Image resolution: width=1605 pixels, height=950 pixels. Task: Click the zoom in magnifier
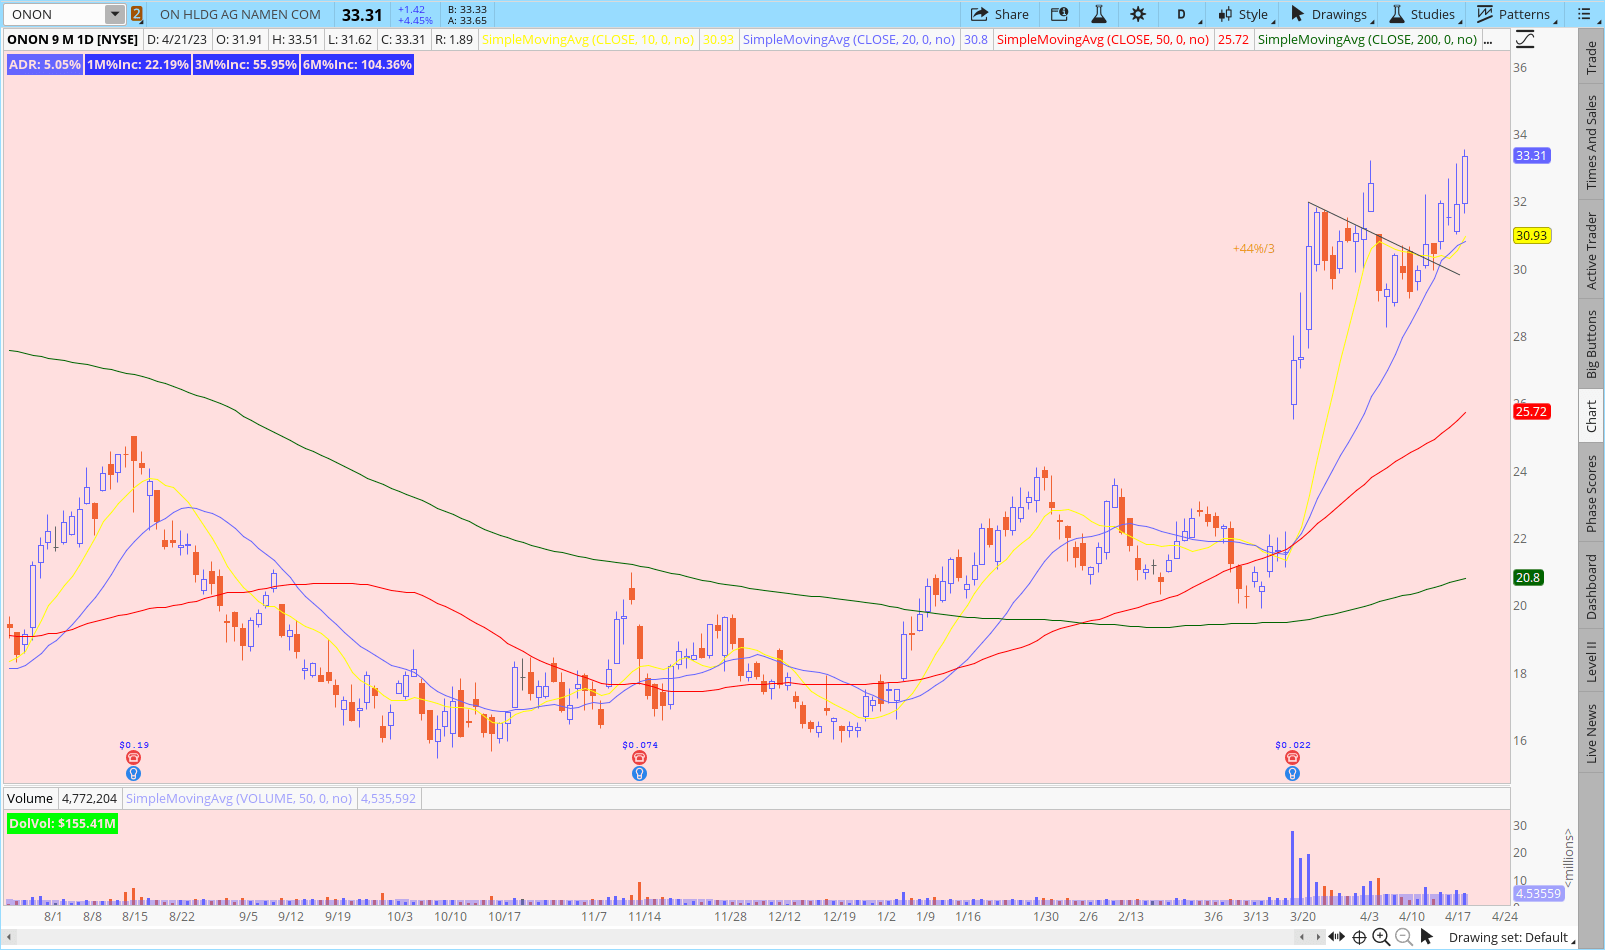coord(1381,937)
